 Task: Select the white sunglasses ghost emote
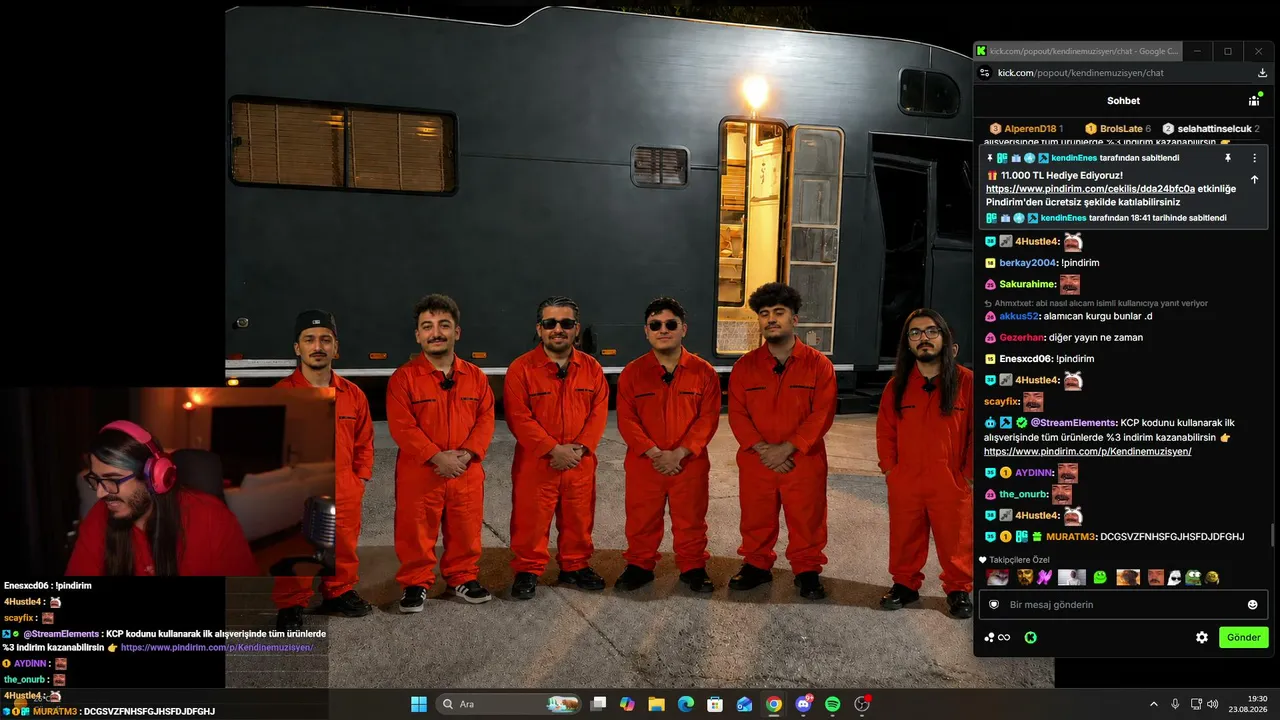[x=1174, y=577]
